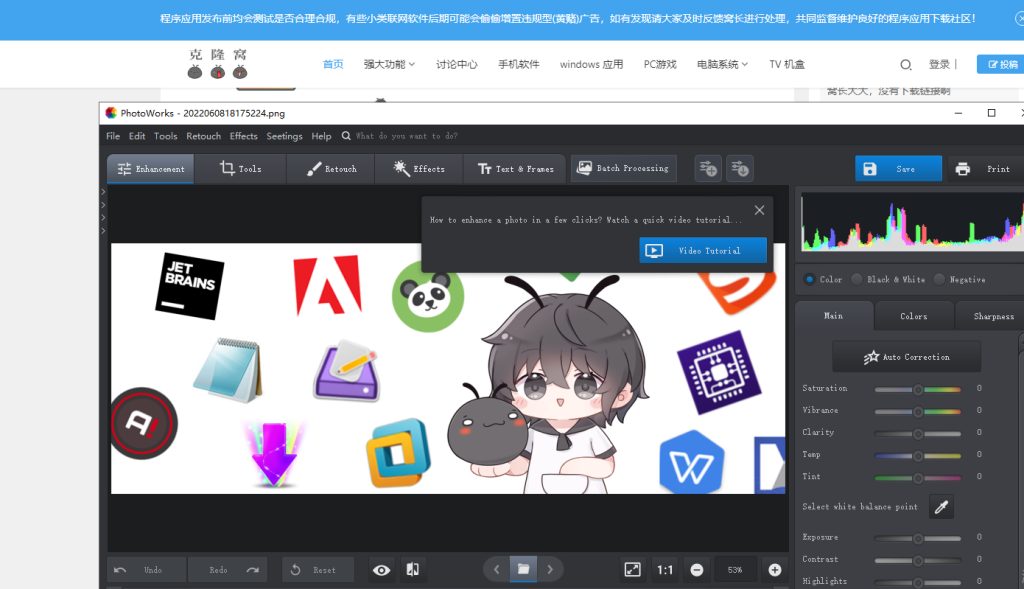Adjust the Vibrance slider

click(918, 411)
